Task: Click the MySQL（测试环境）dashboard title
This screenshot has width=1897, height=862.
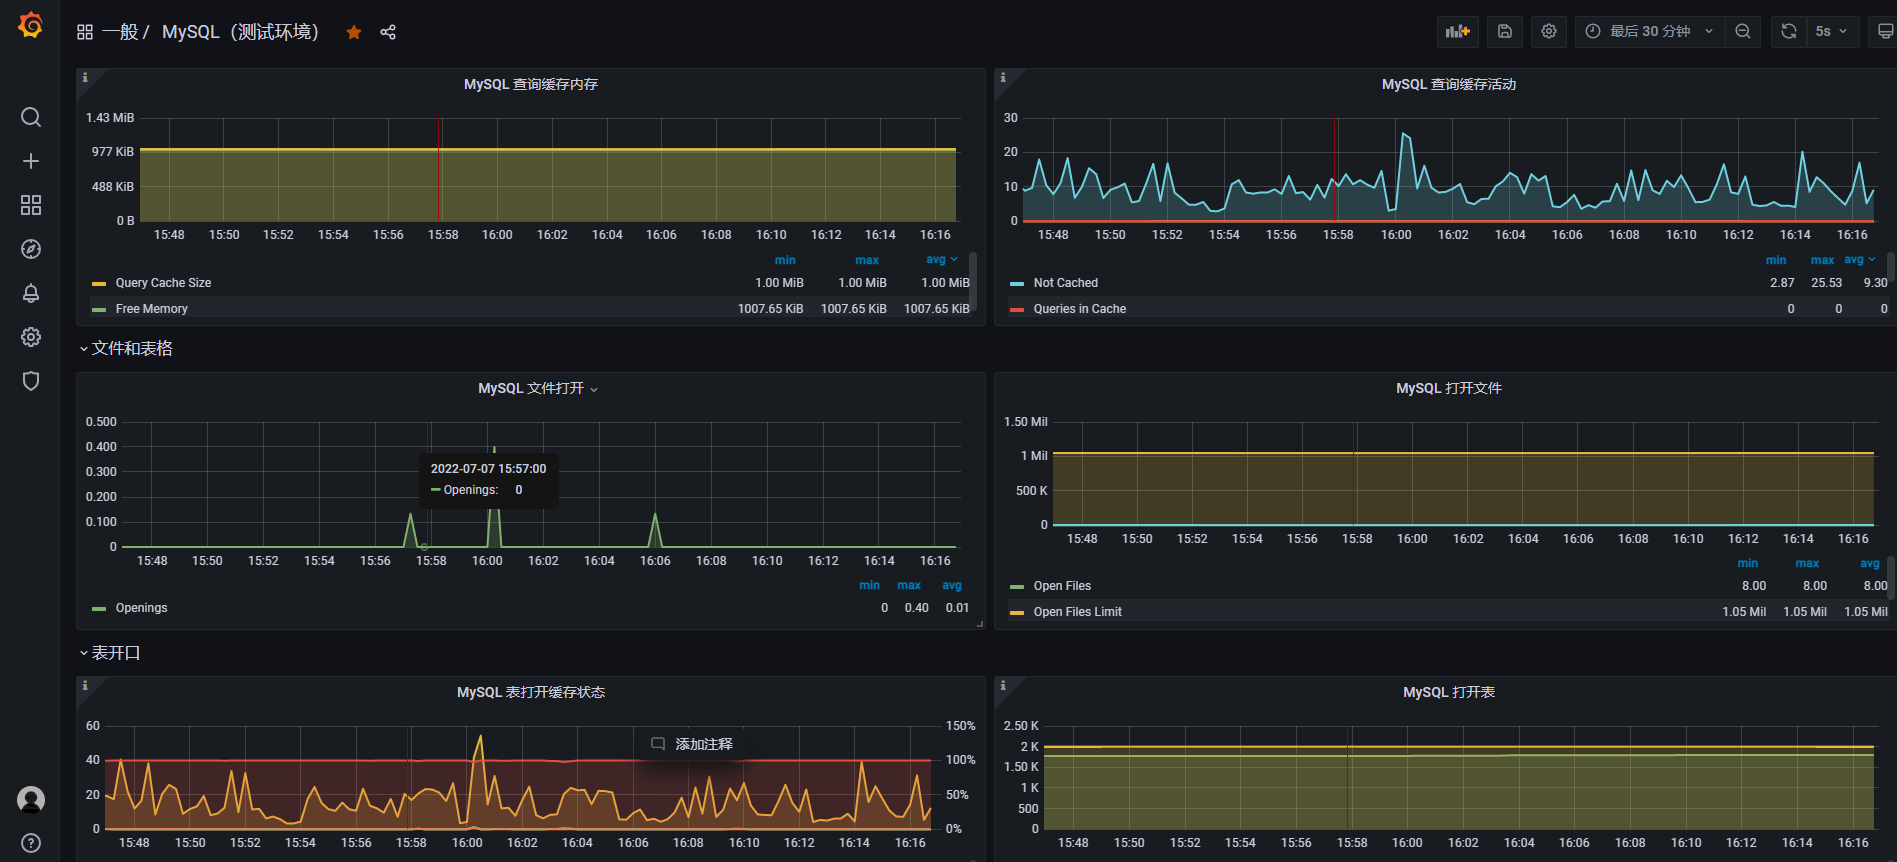Action: (241, 32)
